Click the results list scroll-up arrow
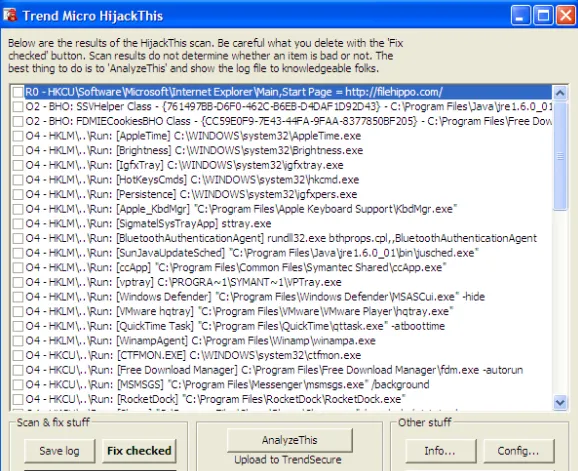578x471 pixels. pyautogui.click(x=560, y=93)
